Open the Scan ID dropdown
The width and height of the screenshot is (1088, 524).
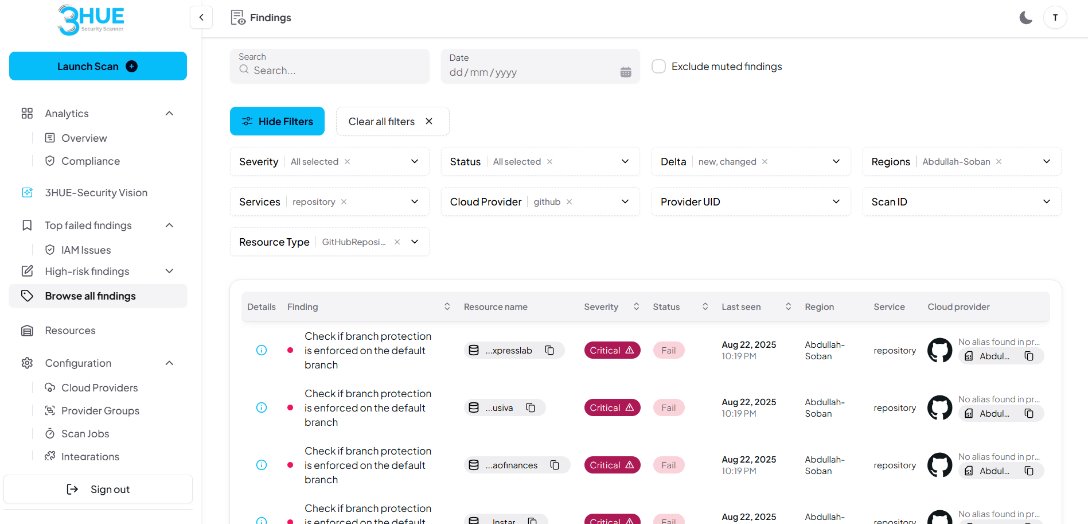click(1047, 202)
